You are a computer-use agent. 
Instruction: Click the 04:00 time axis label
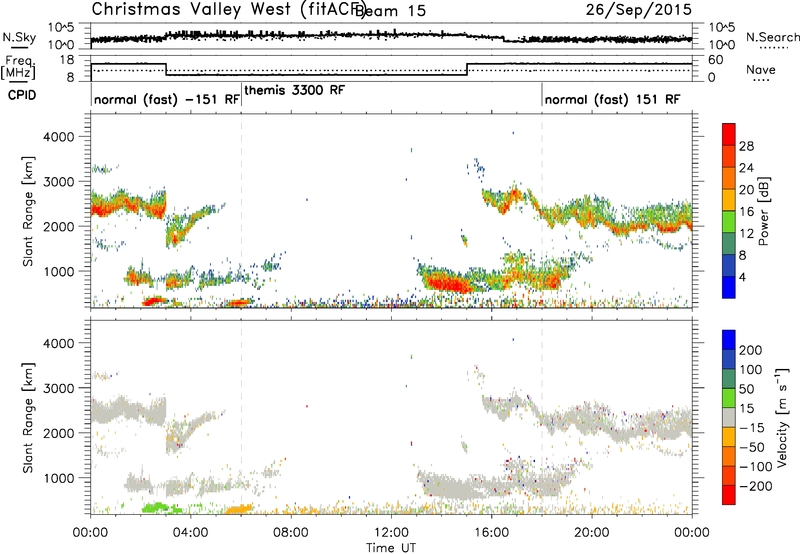tap(190, 533)
